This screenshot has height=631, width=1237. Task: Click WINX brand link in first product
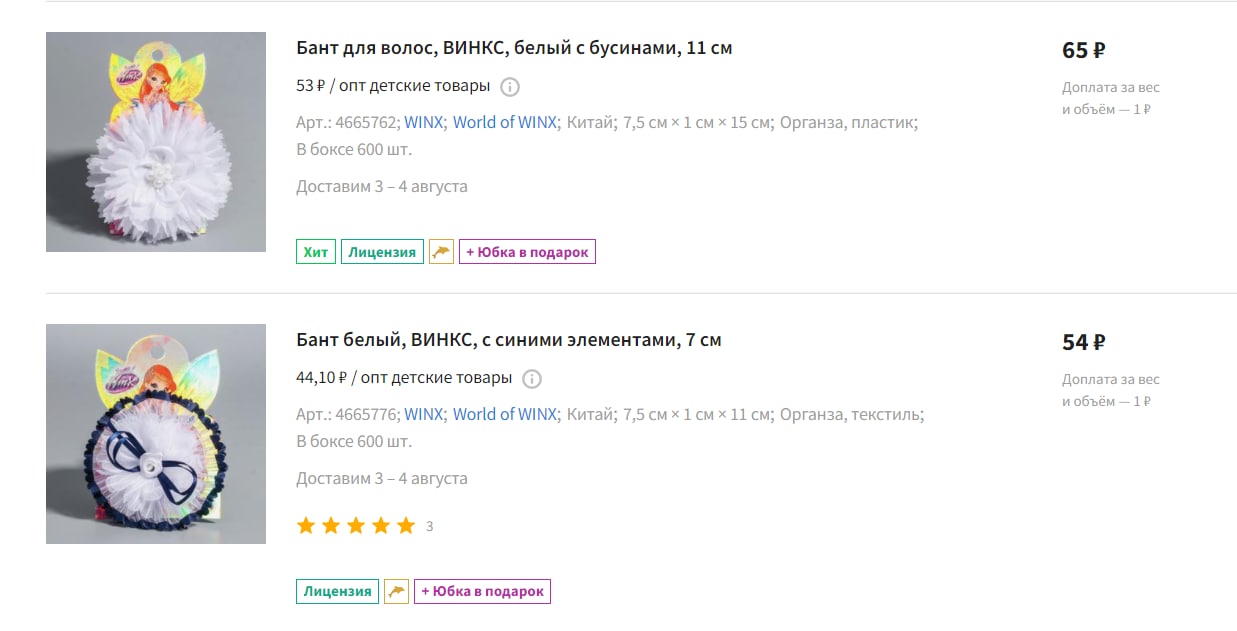424,122
